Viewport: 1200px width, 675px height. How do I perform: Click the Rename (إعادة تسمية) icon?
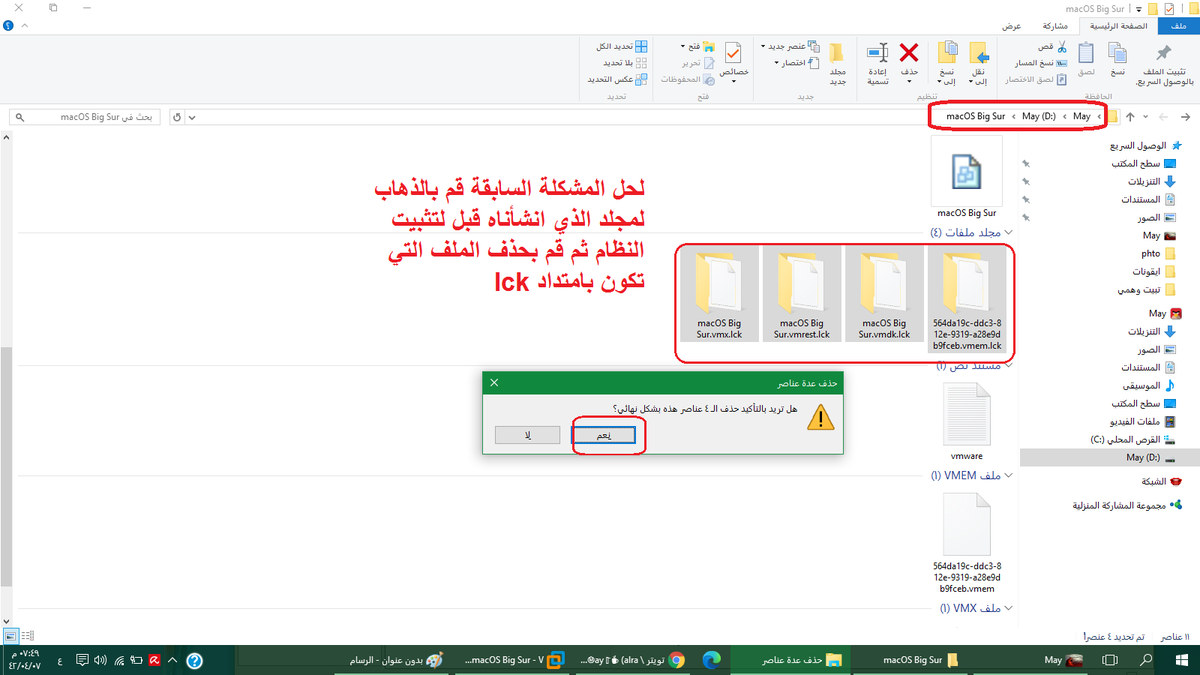[877, 54]
